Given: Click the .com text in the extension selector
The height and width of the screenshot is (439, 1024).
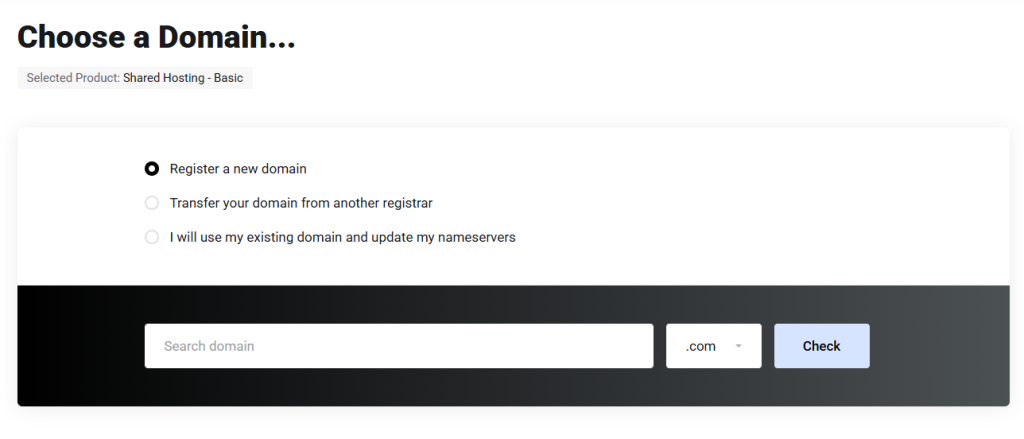Looking at the screenshot, I should pyautogui.click(x=701, y=346).
